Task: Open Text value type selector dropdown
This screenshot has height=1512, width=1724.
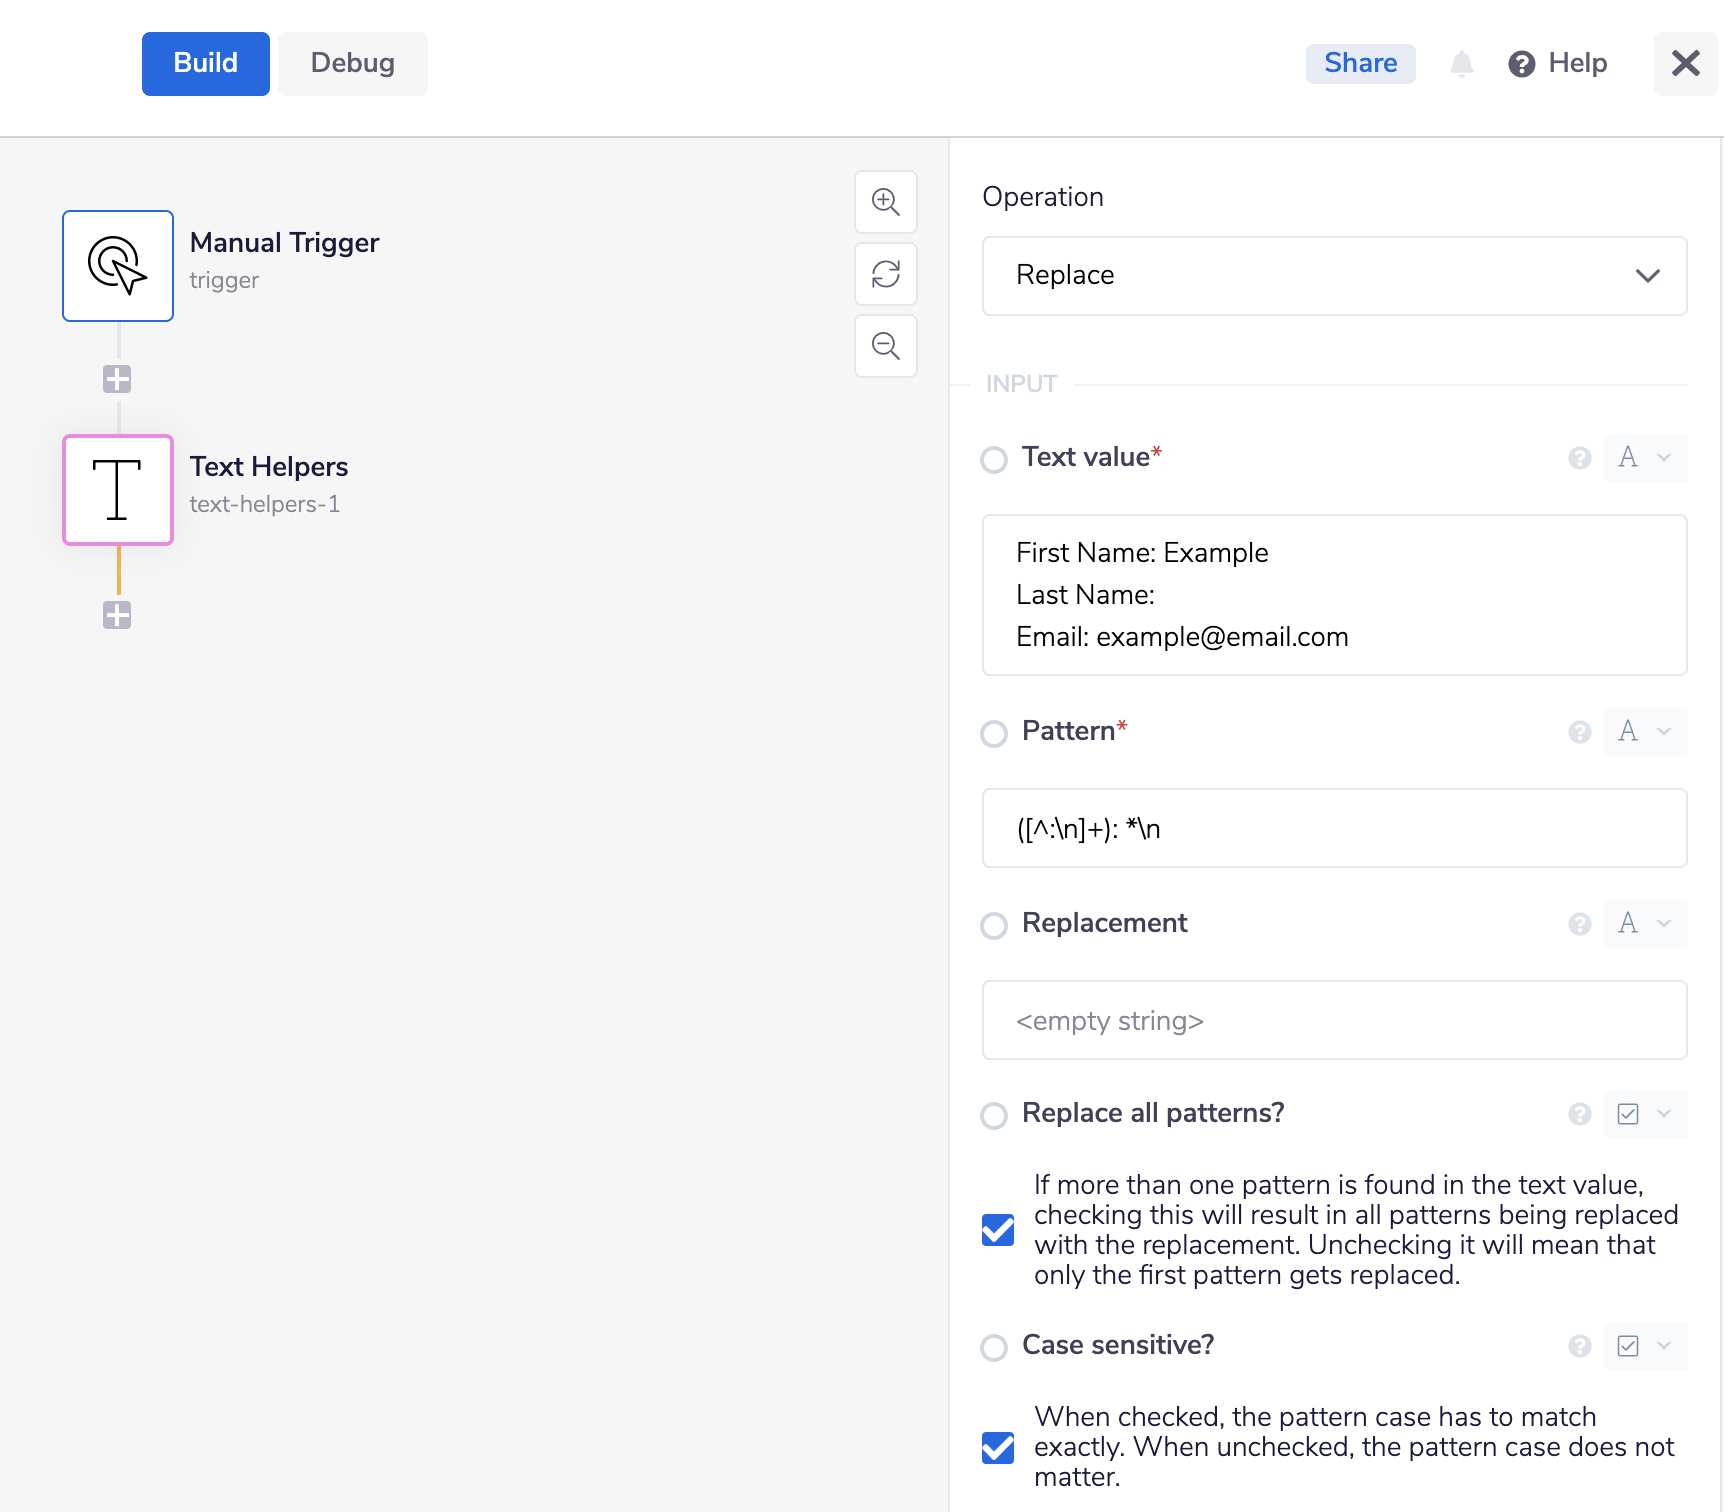Action: [x=1645, y=458]
